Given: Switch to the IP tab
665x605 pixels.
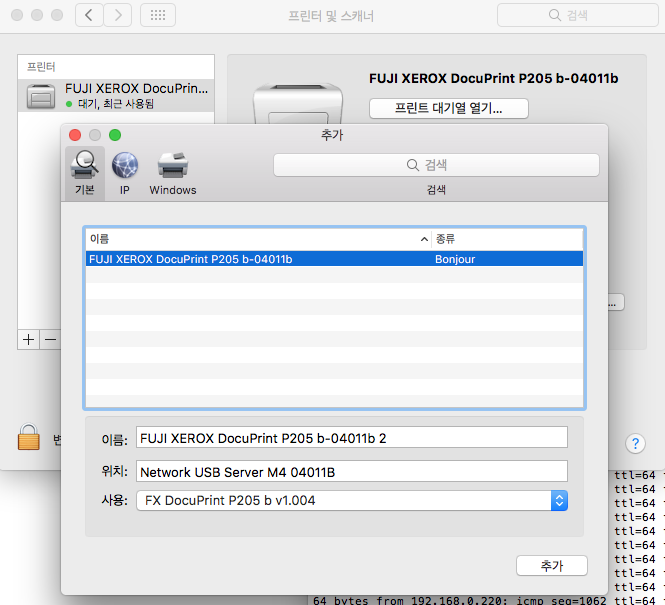Looking at the screenshot, I should click(x=125, y=173).
